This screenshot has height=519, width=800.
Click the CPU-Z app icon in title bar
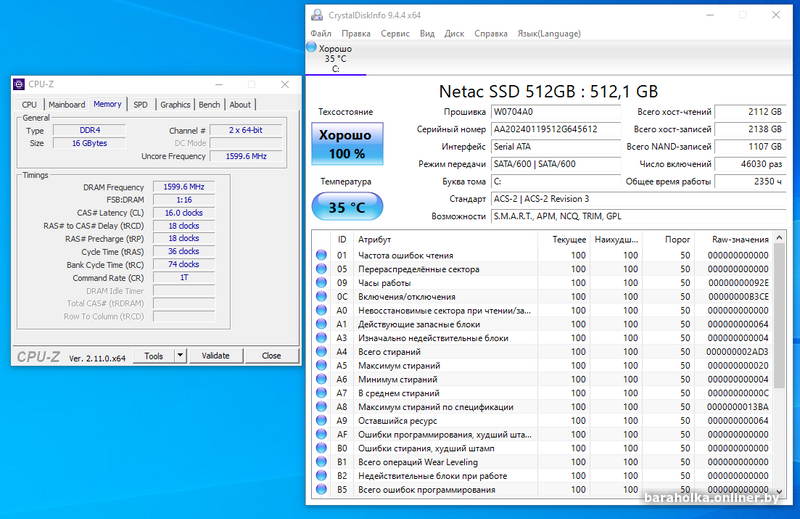click(x=19, y=84)
